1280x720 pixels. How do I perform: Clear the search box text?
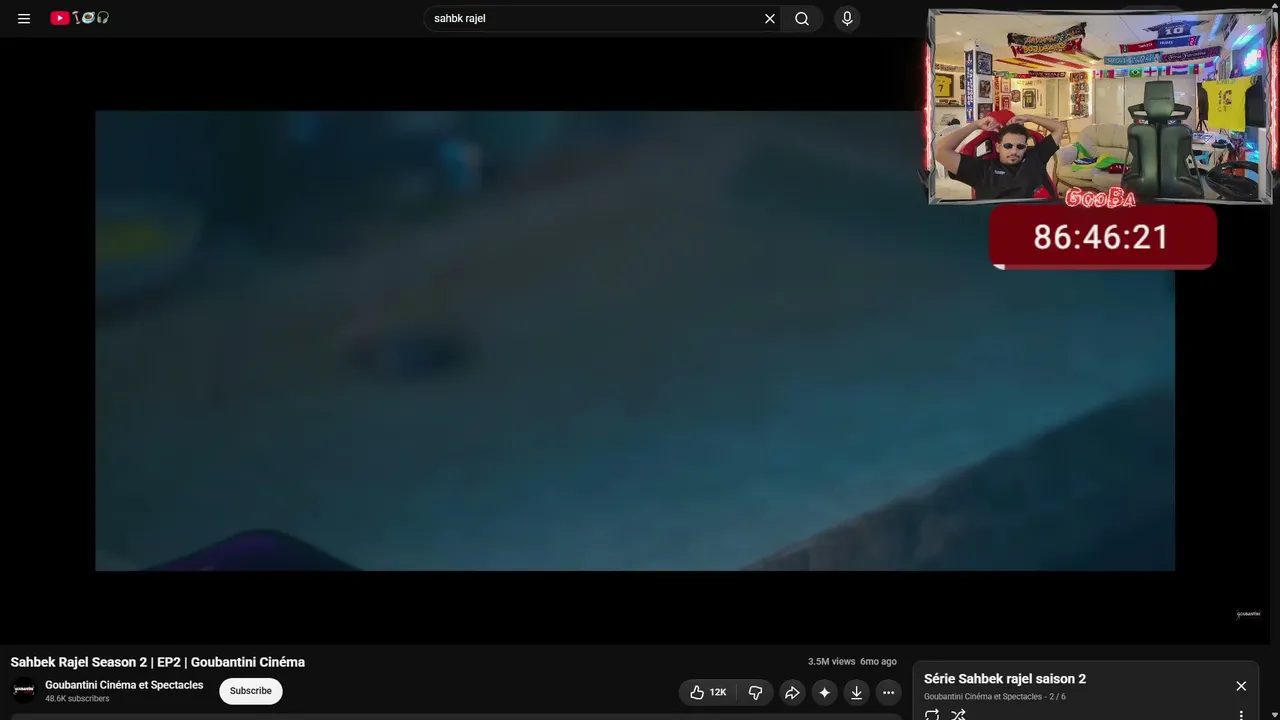[770, 18]
